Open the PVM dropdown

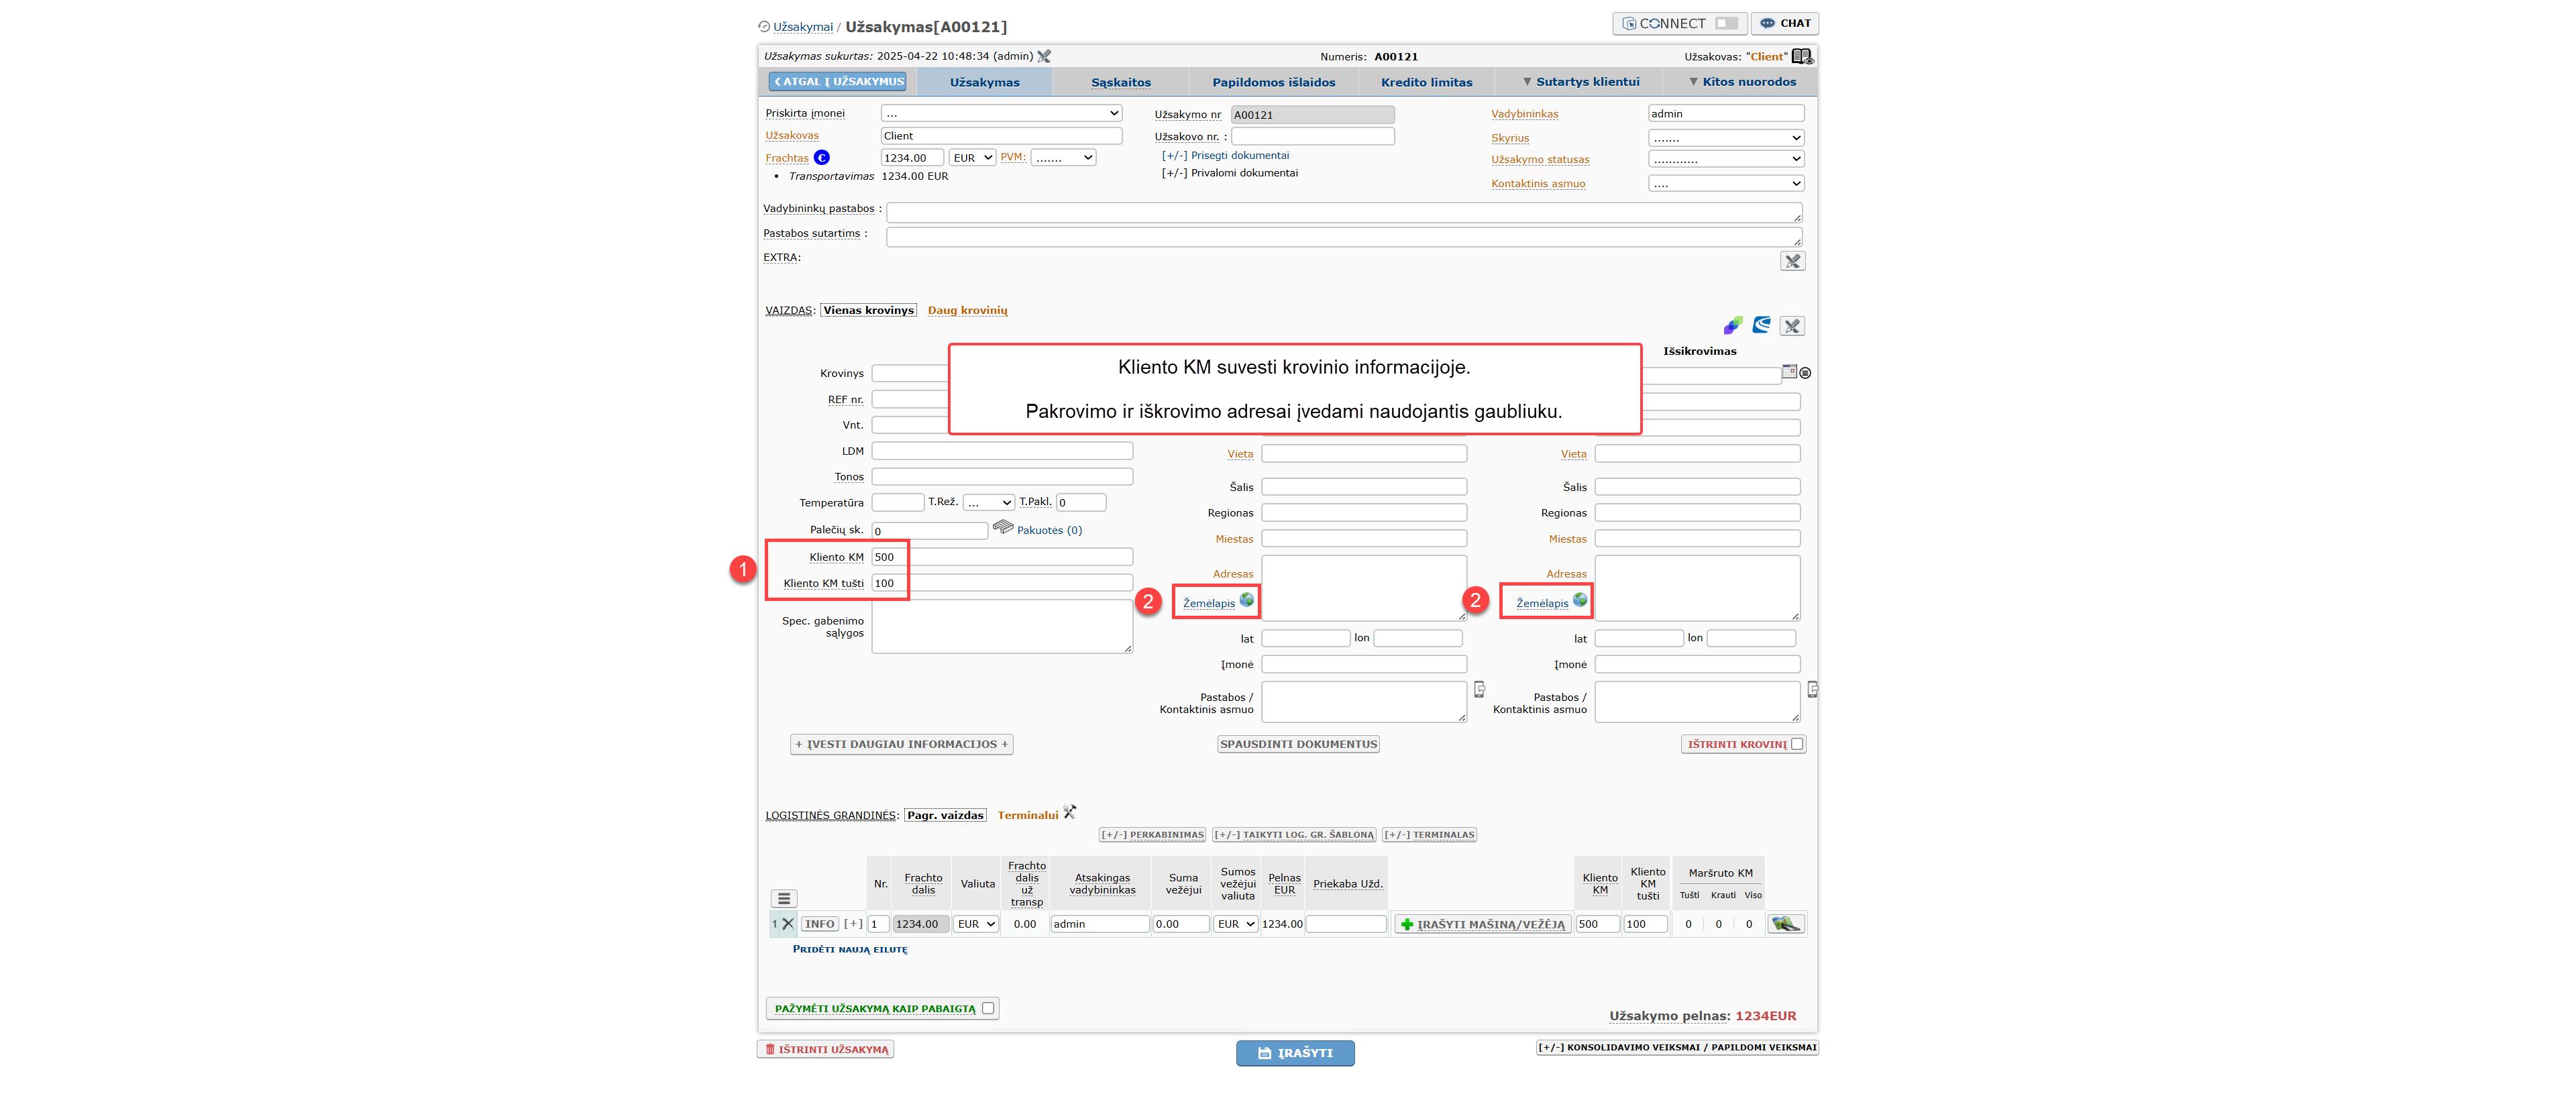(x=1063, y=158)
